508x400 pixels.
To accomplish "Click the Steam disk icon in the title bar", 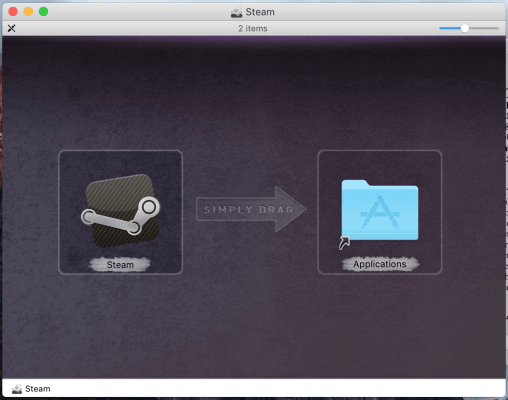I will click(236, 12).
